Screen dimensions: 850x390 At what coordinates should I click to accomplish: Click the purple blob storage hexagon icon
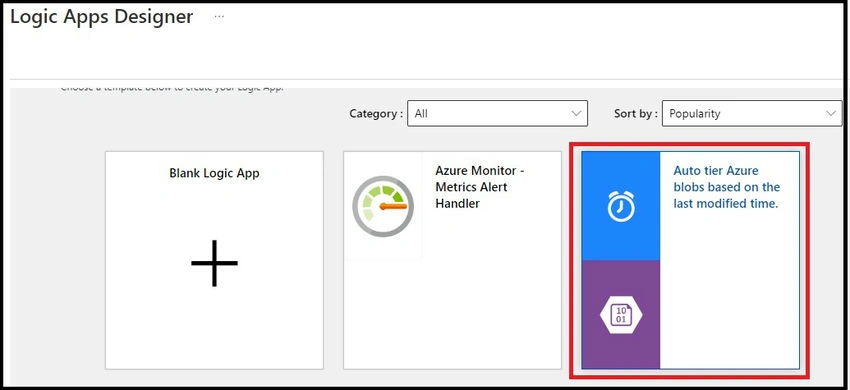click(x=621, y=315)
